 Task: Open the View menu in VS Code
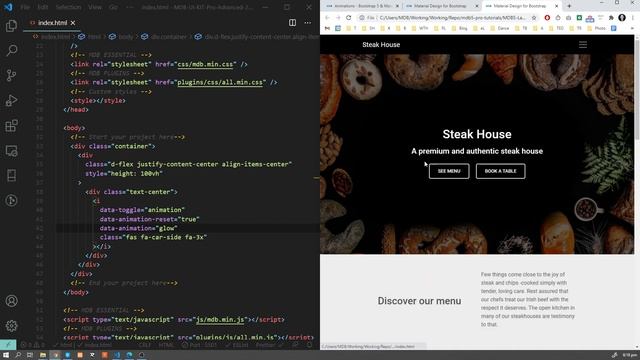pos(95,7)
